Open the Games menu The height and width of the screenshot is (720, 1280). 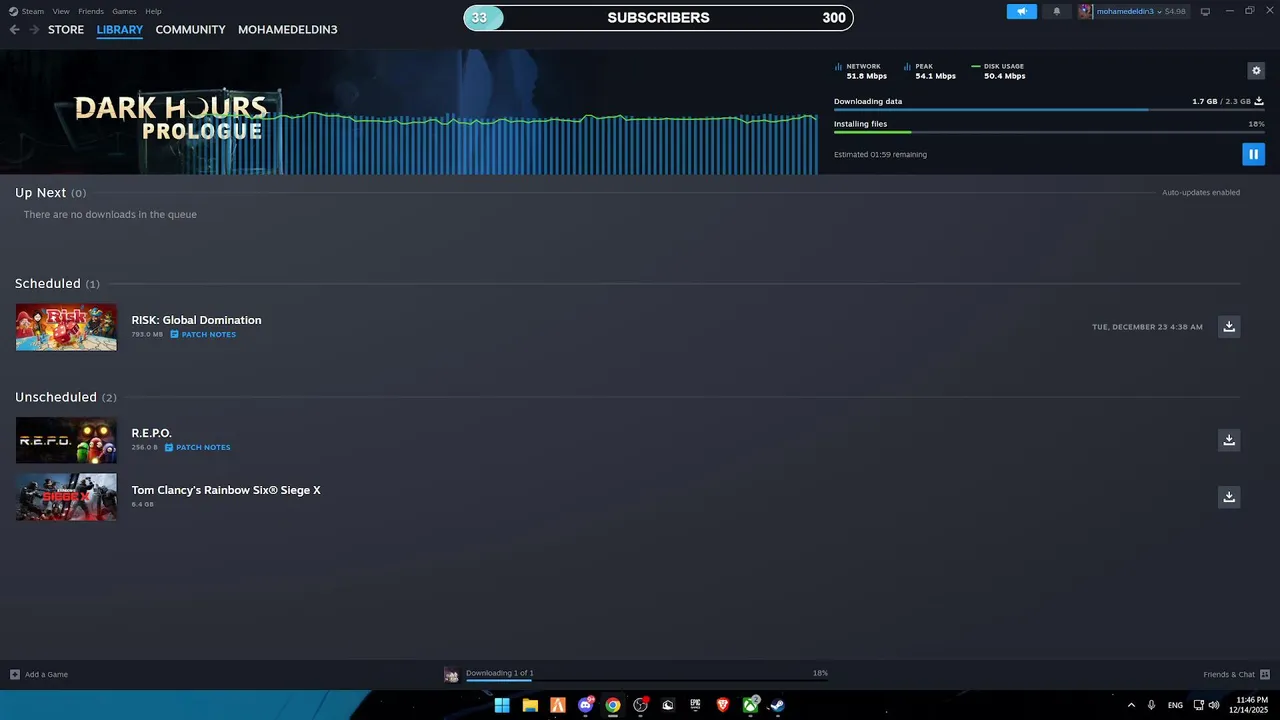point(124,11)
